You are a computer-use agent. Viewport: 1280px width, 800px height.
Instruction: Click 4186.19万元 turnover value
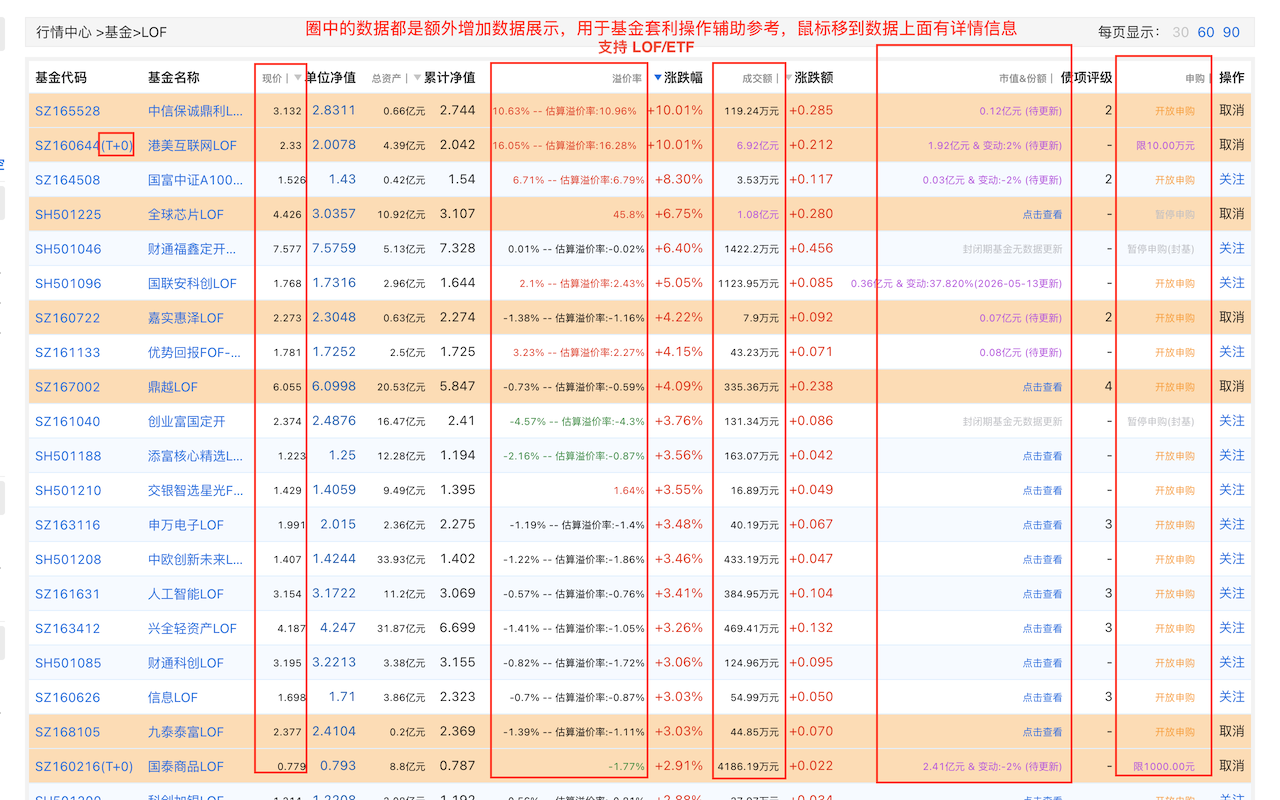748,767
